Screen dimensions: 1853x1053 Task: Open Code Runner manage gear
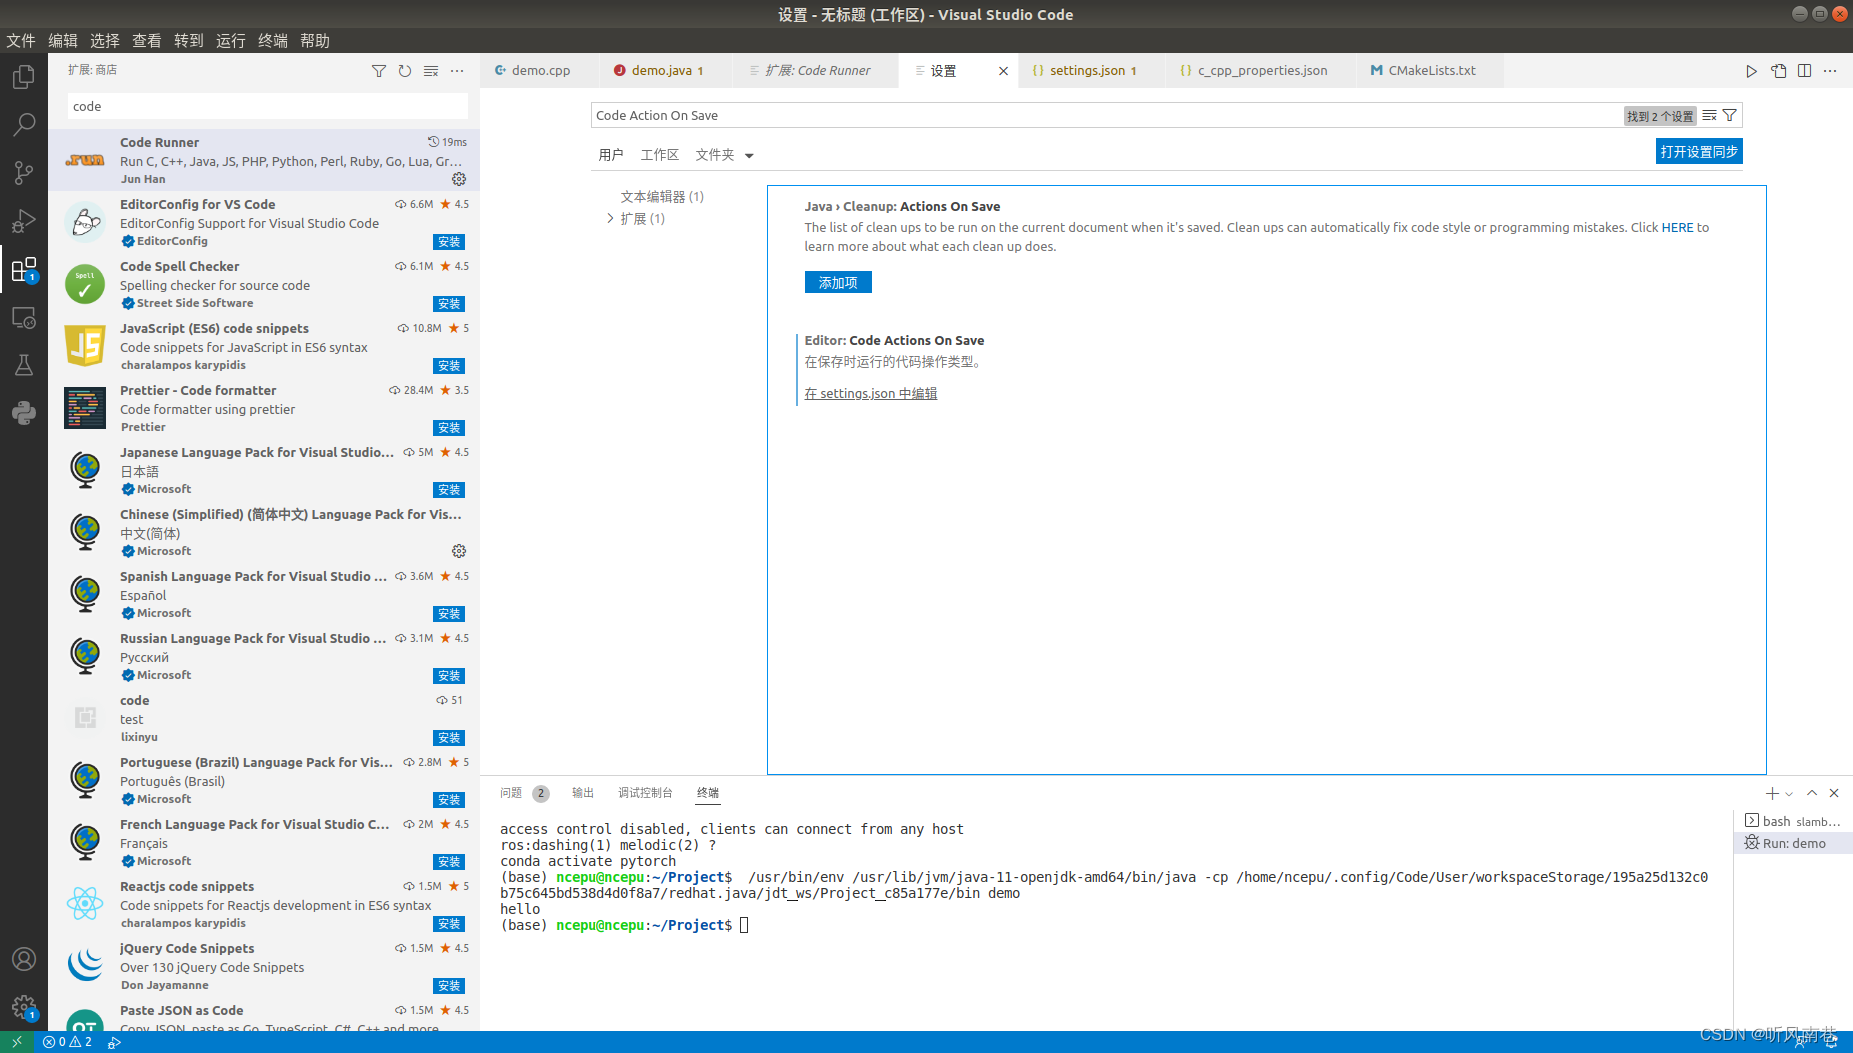459,179
